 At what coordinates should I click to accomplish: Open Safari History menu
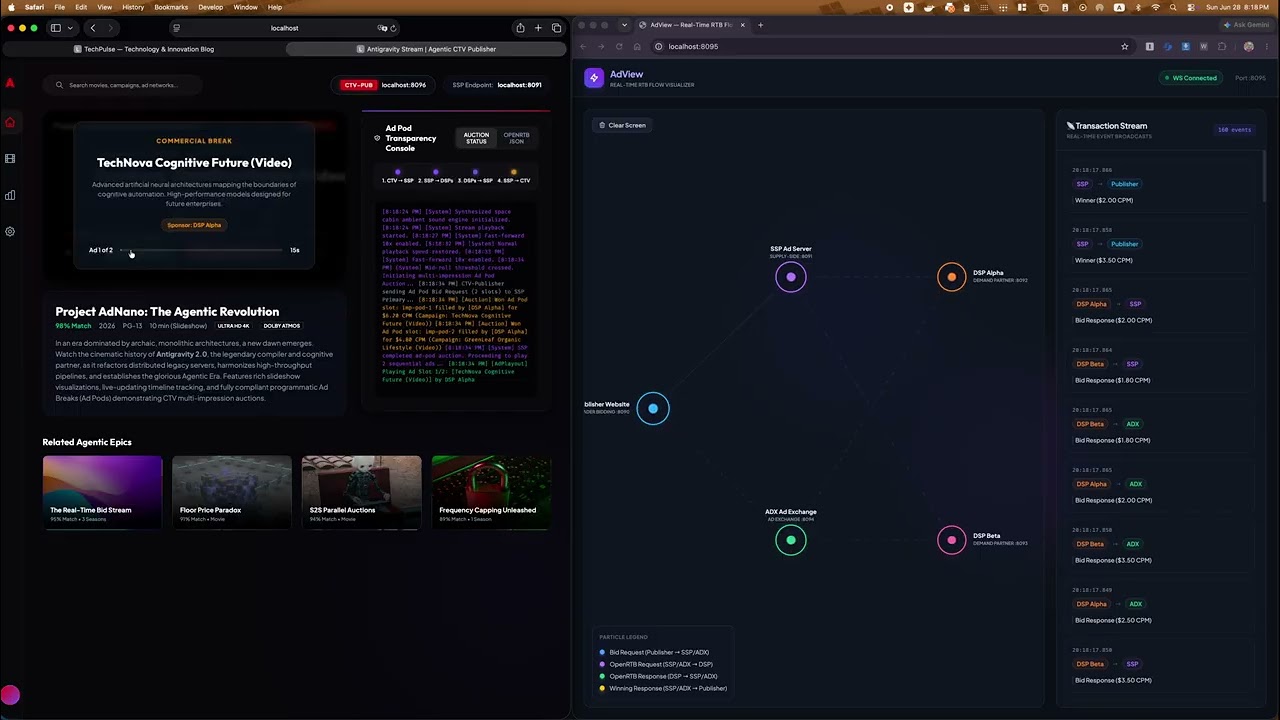pos(133,7)
